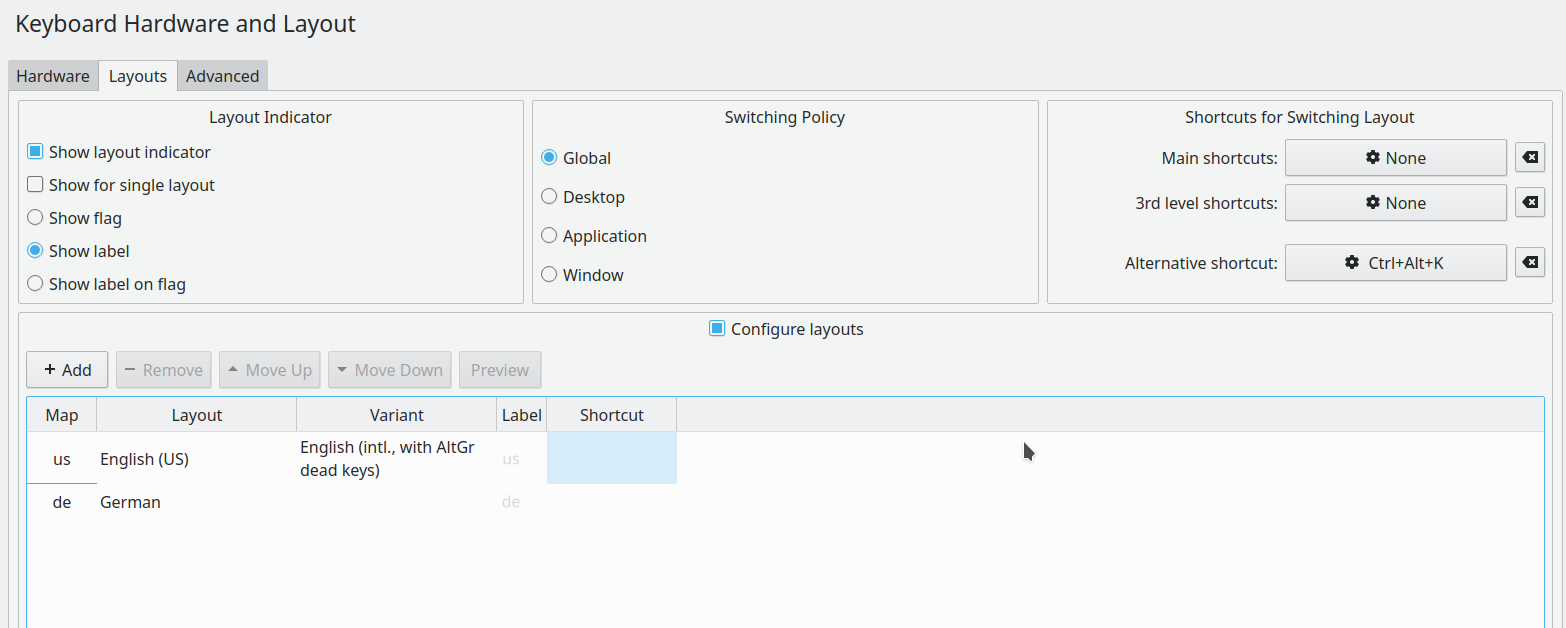Click the Variant column header
The width and height of the screenshot is (1566, 628).
[x=396, y=415]
